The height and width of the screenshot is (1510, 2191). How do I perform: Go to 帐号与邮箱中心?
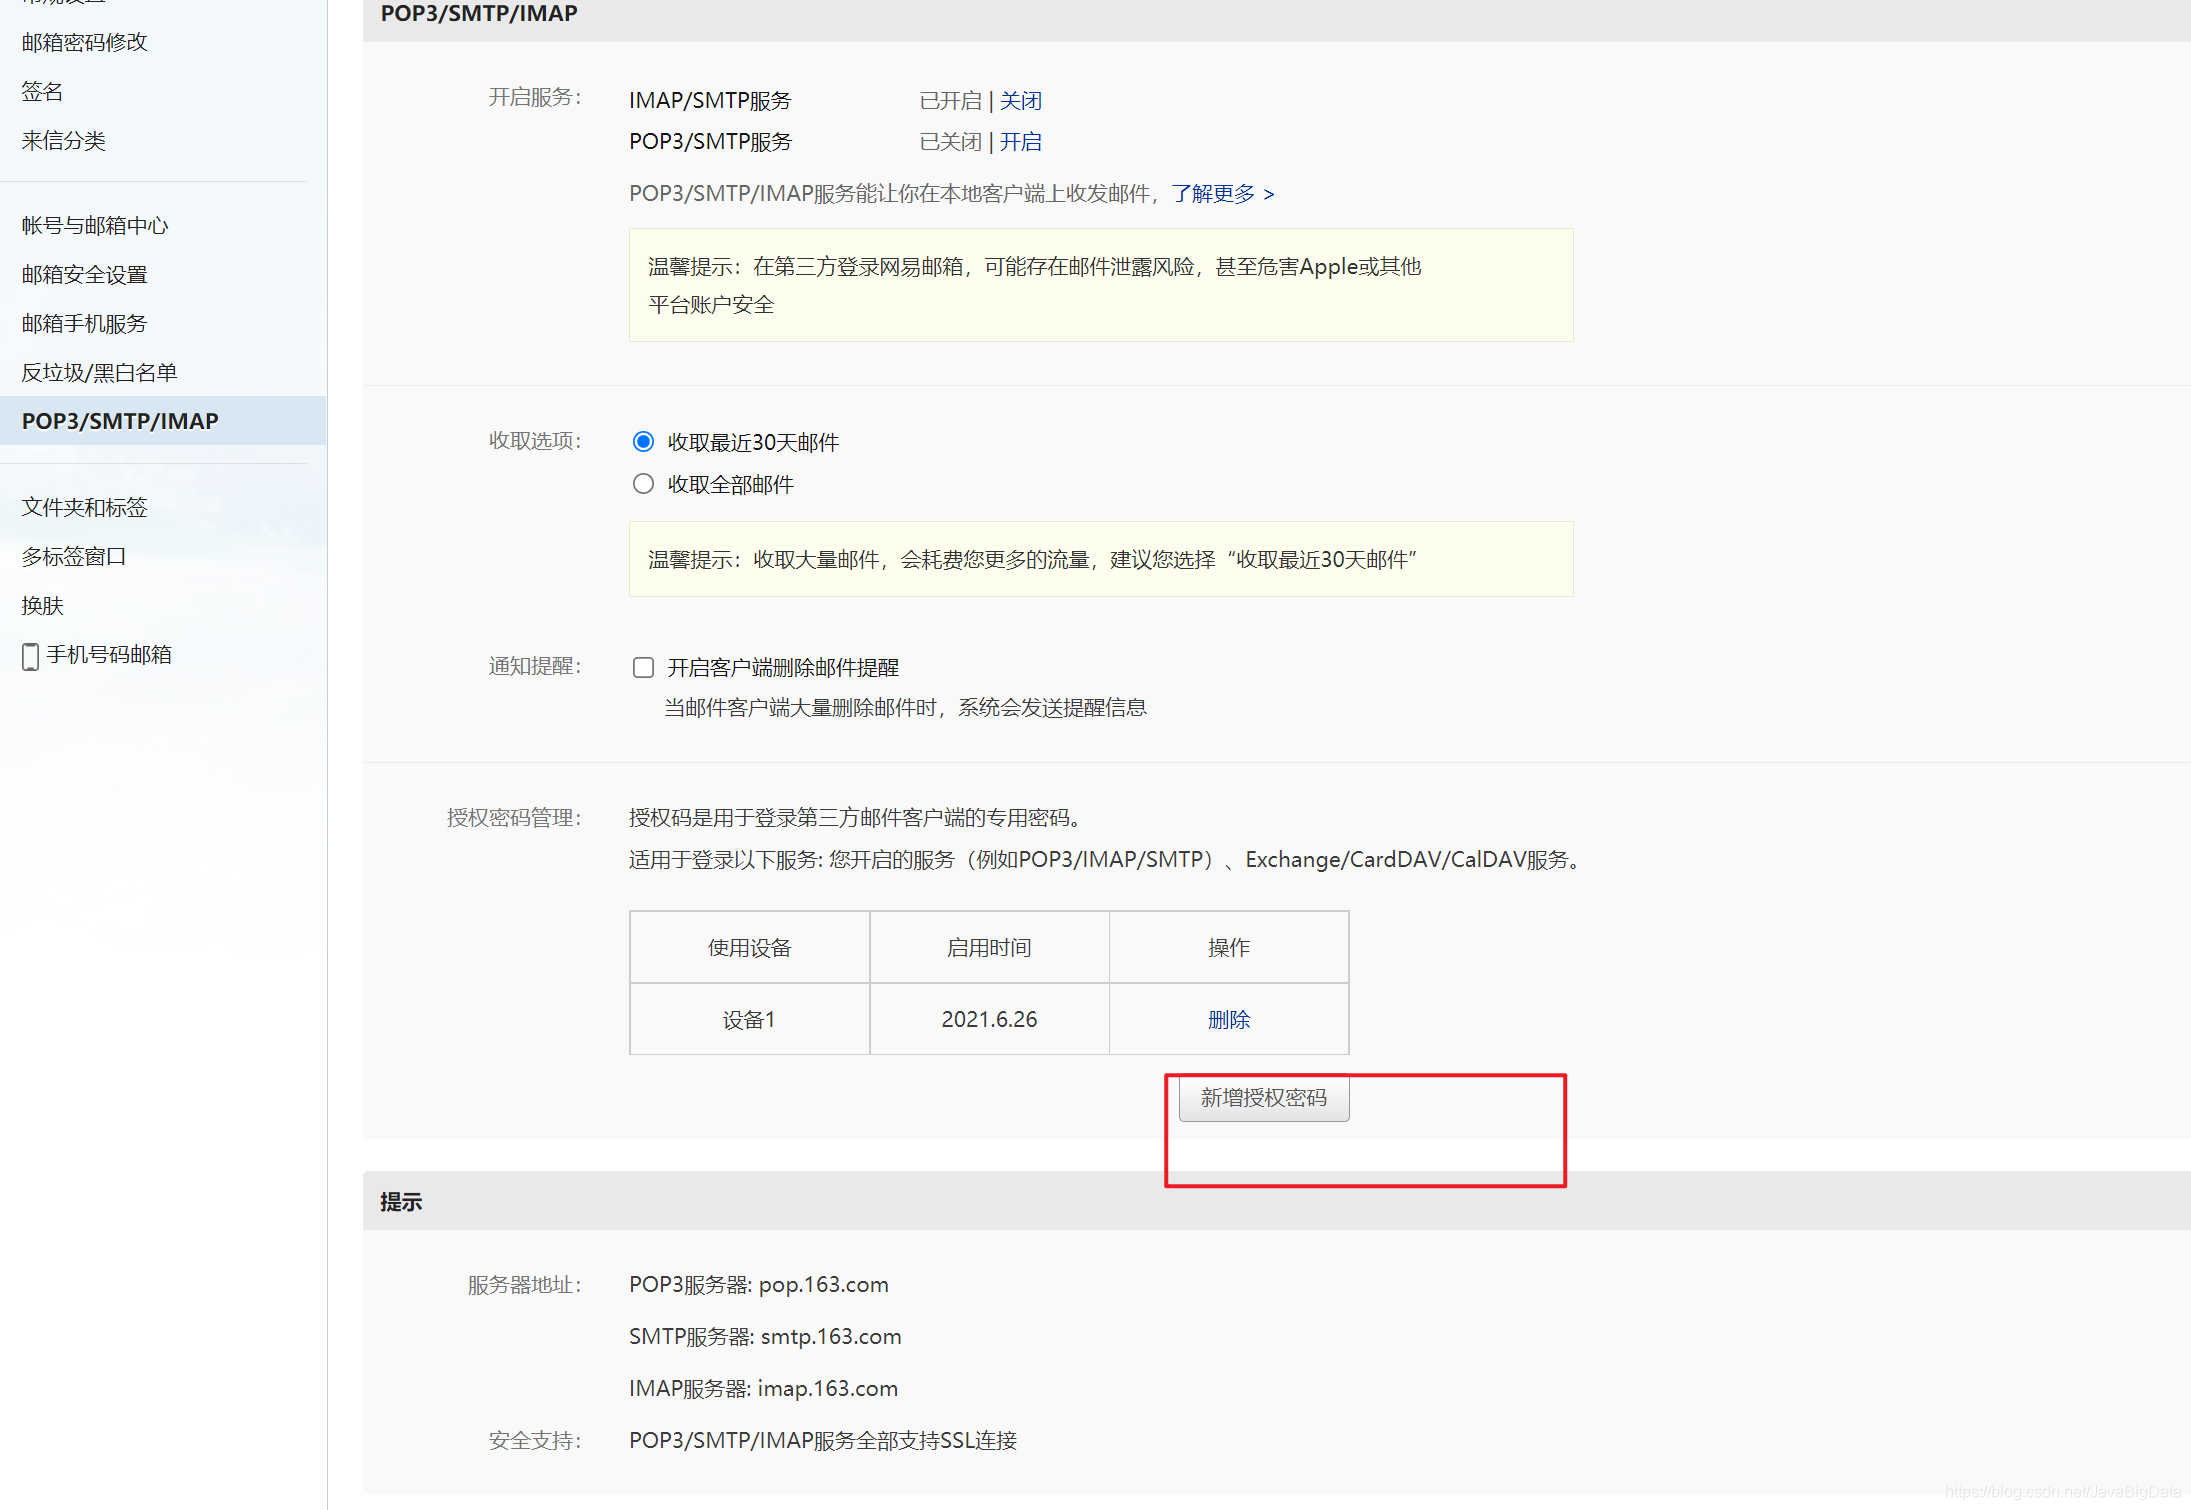pyautogui.click(x=94, y=226)
